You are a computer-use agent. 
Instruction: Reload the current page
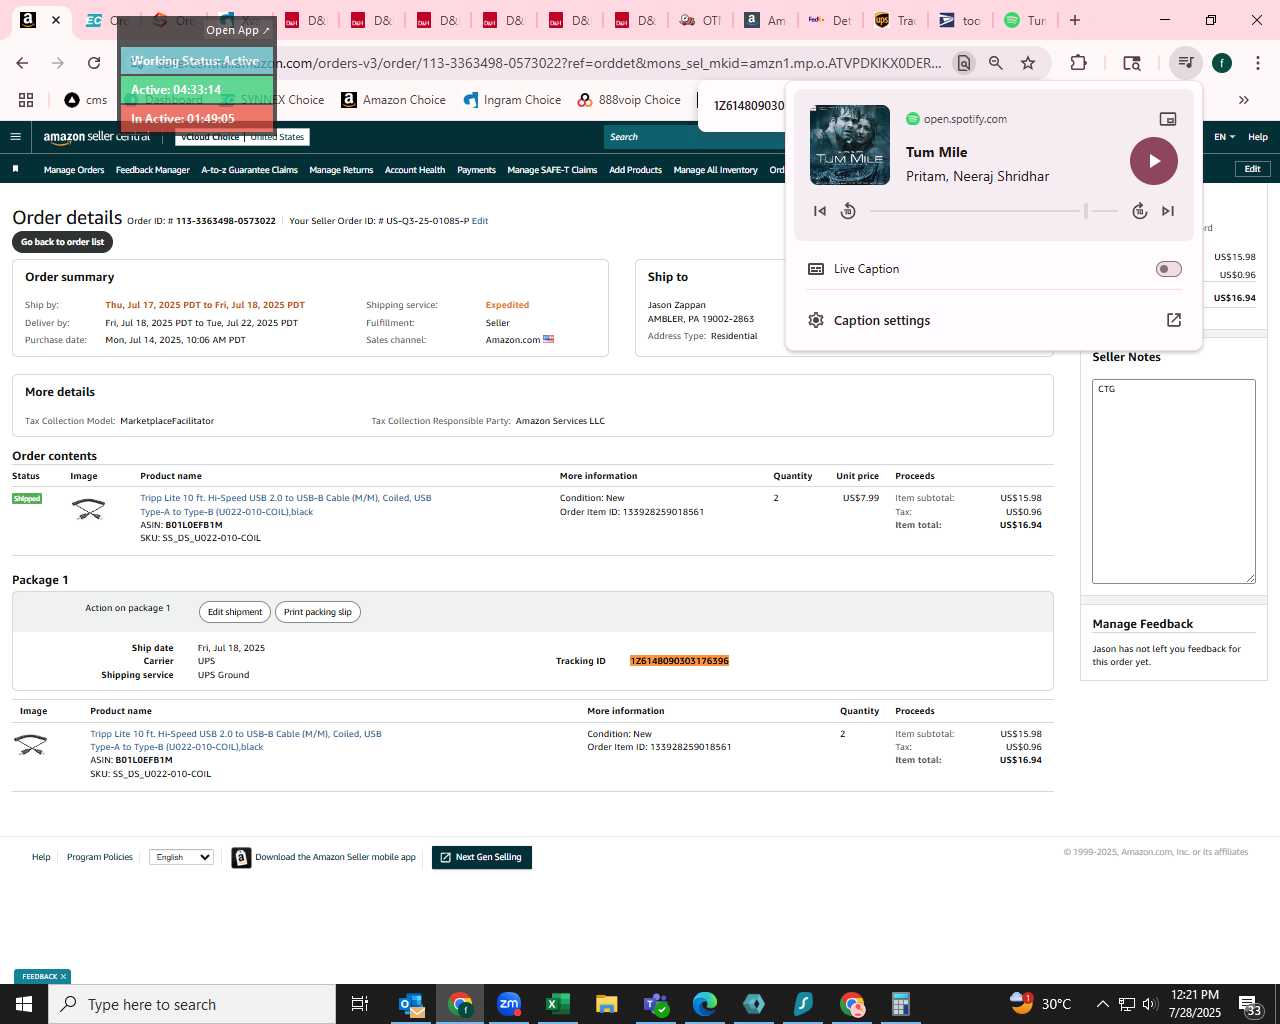coord(94,63)
